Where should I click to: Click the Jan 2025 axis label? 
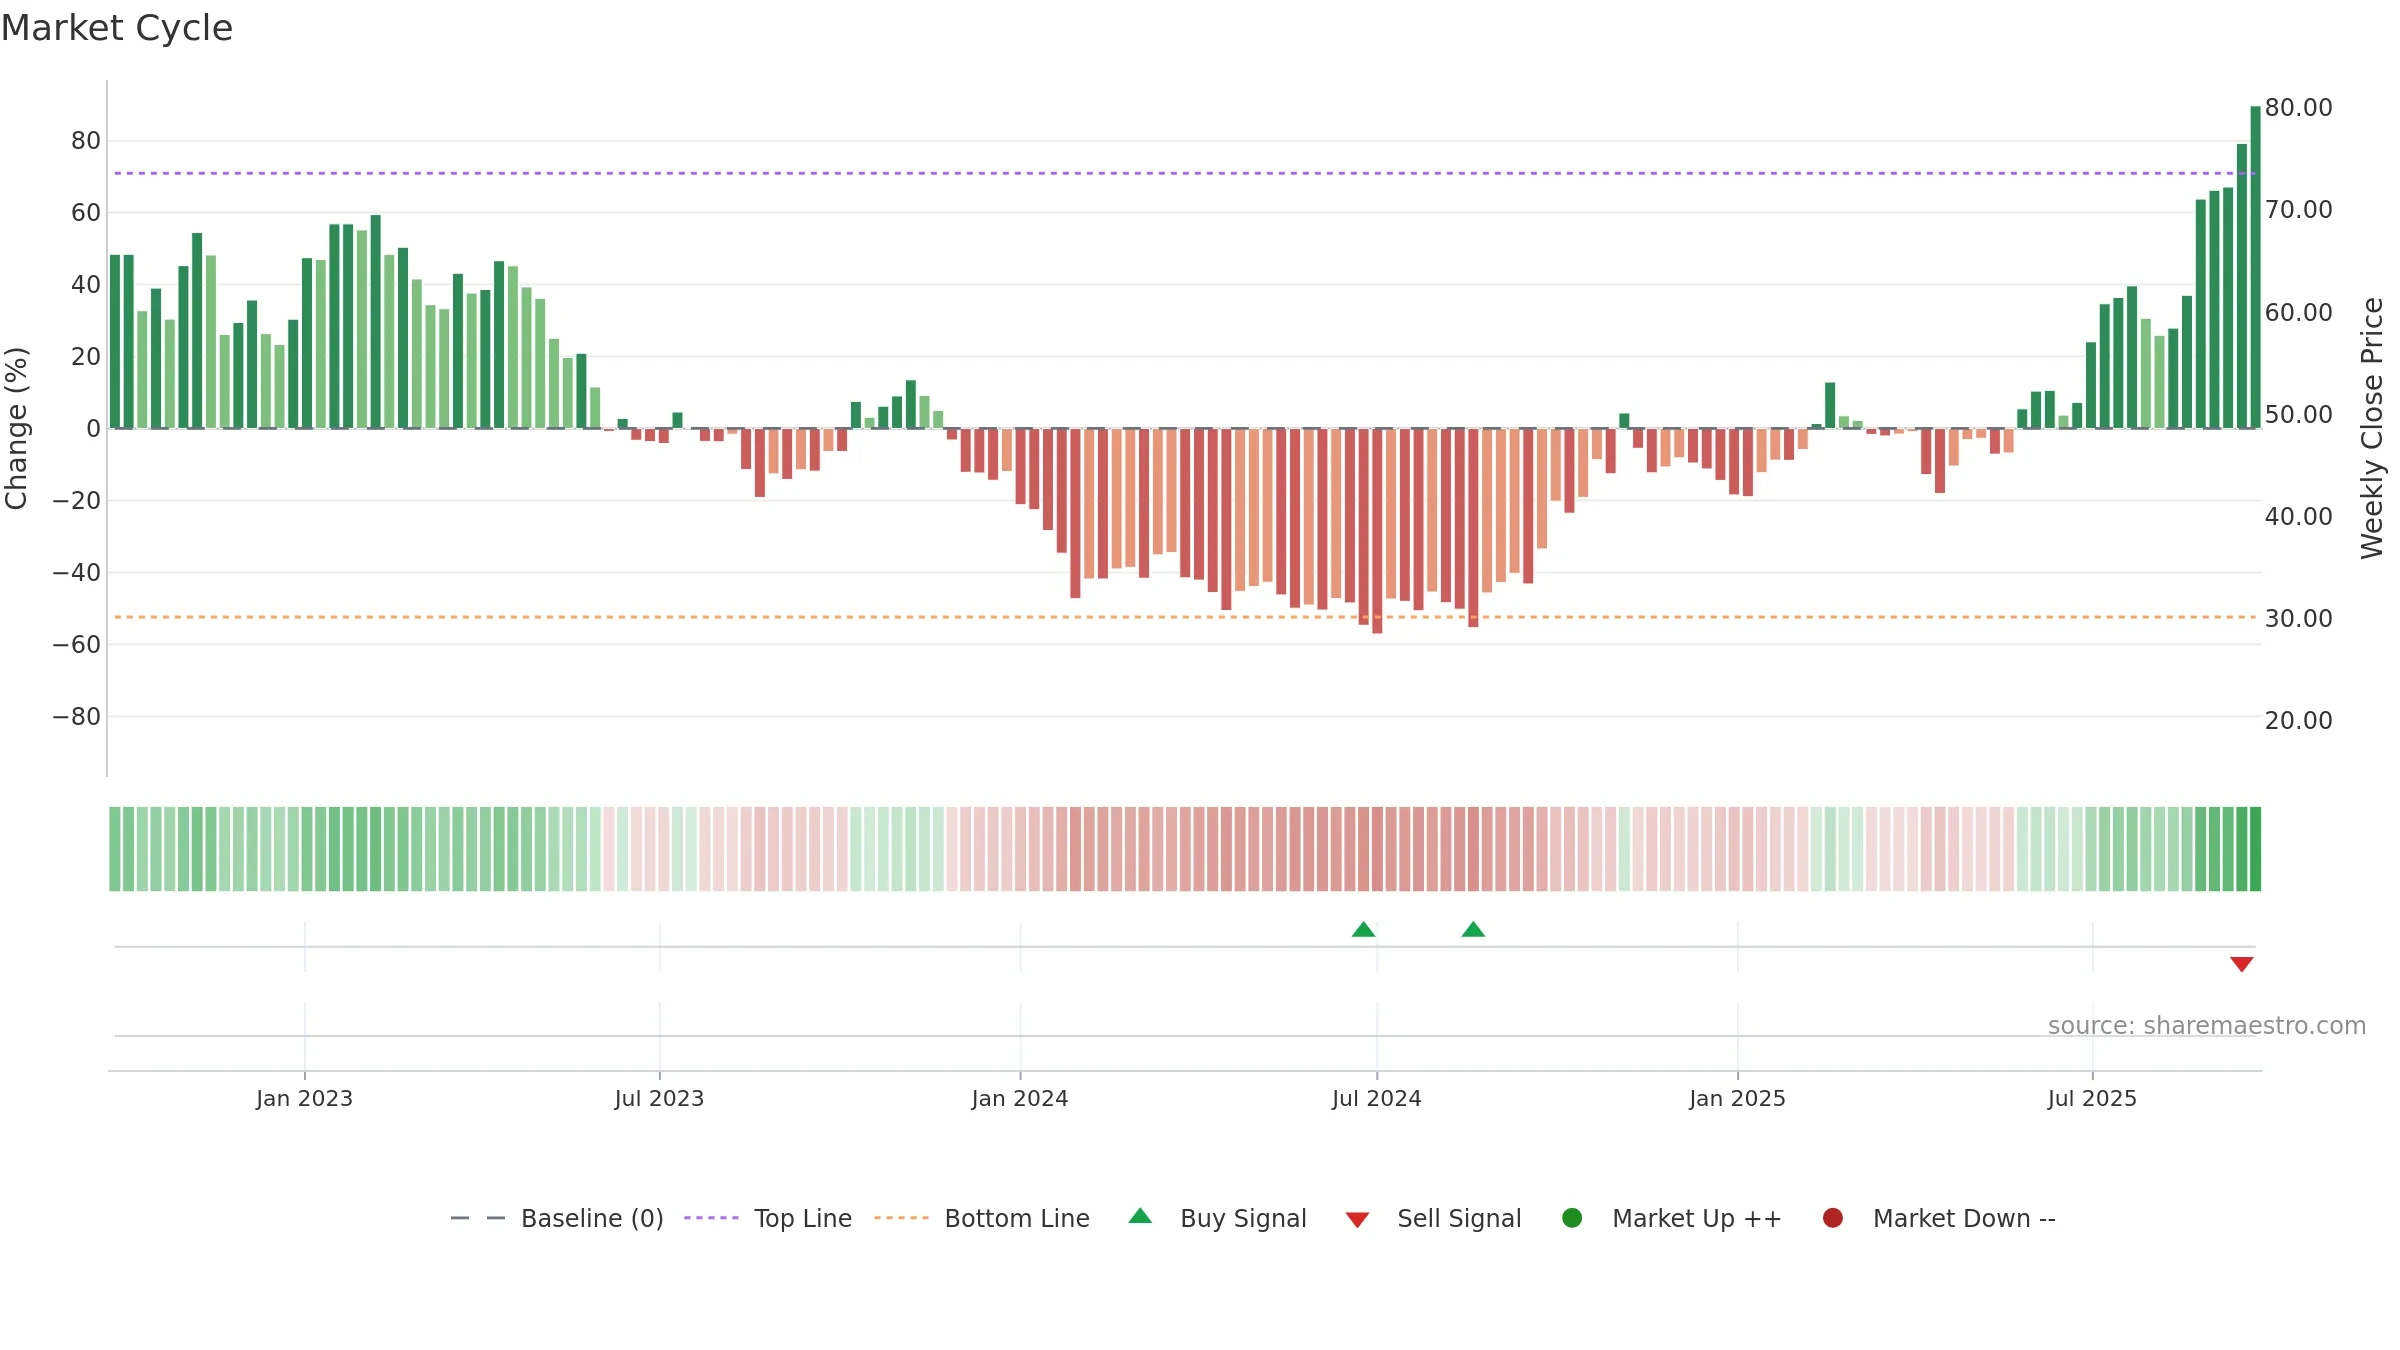pos(1737,1099)
